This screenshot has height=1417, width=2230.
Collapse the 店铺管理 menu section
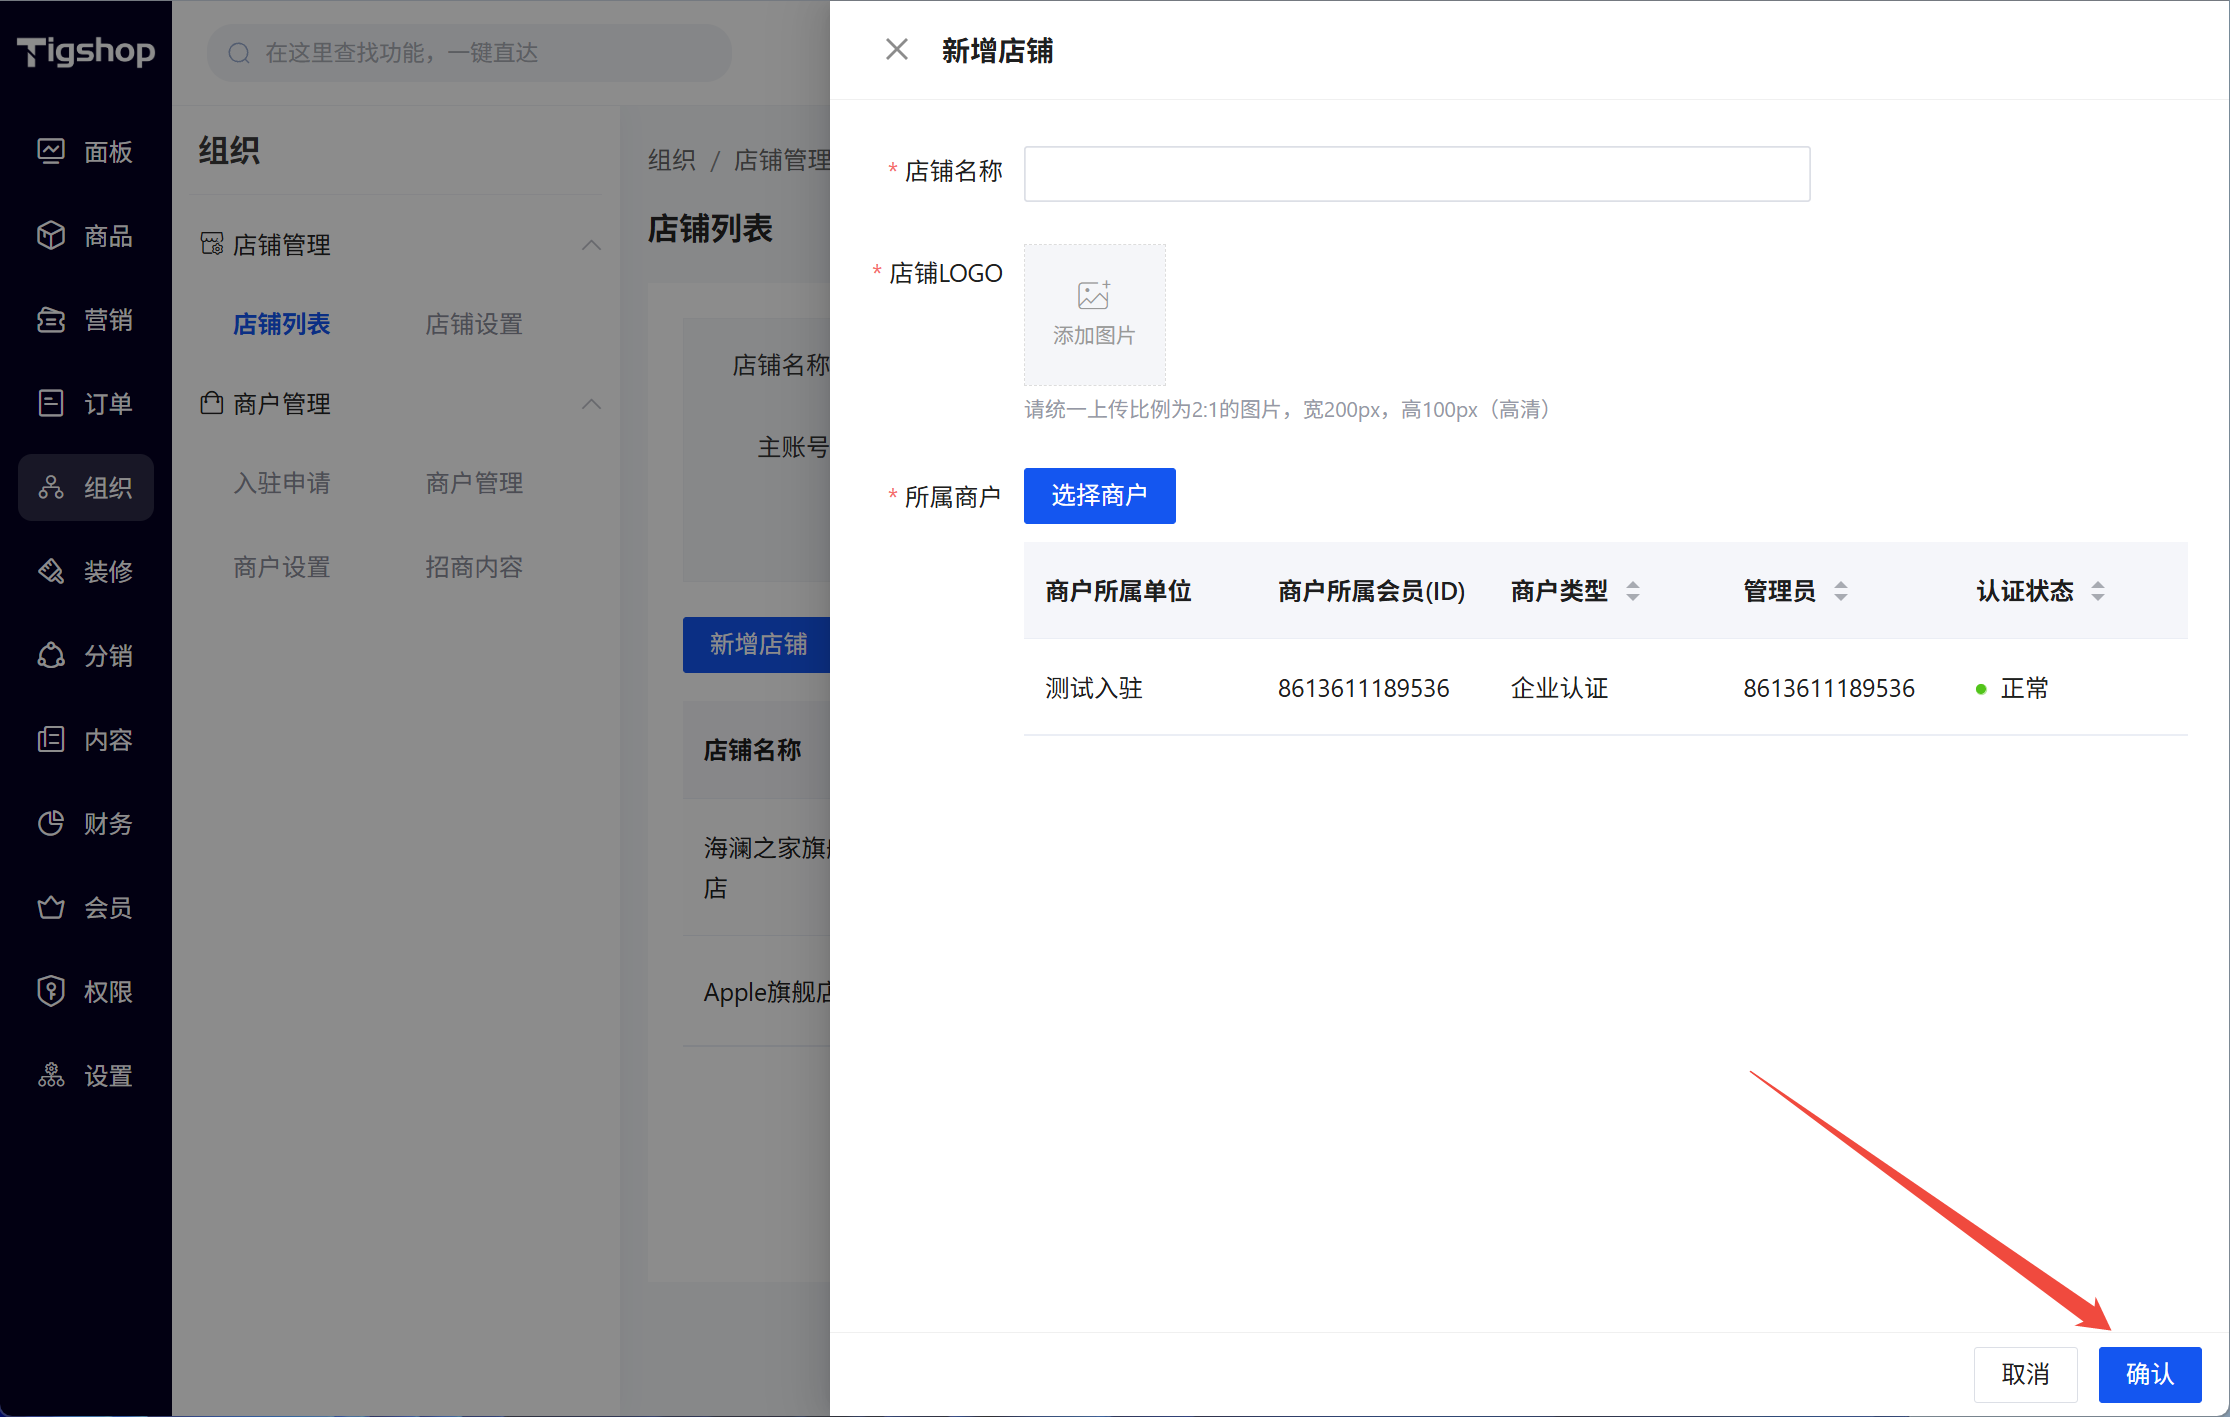pos(591,245)
